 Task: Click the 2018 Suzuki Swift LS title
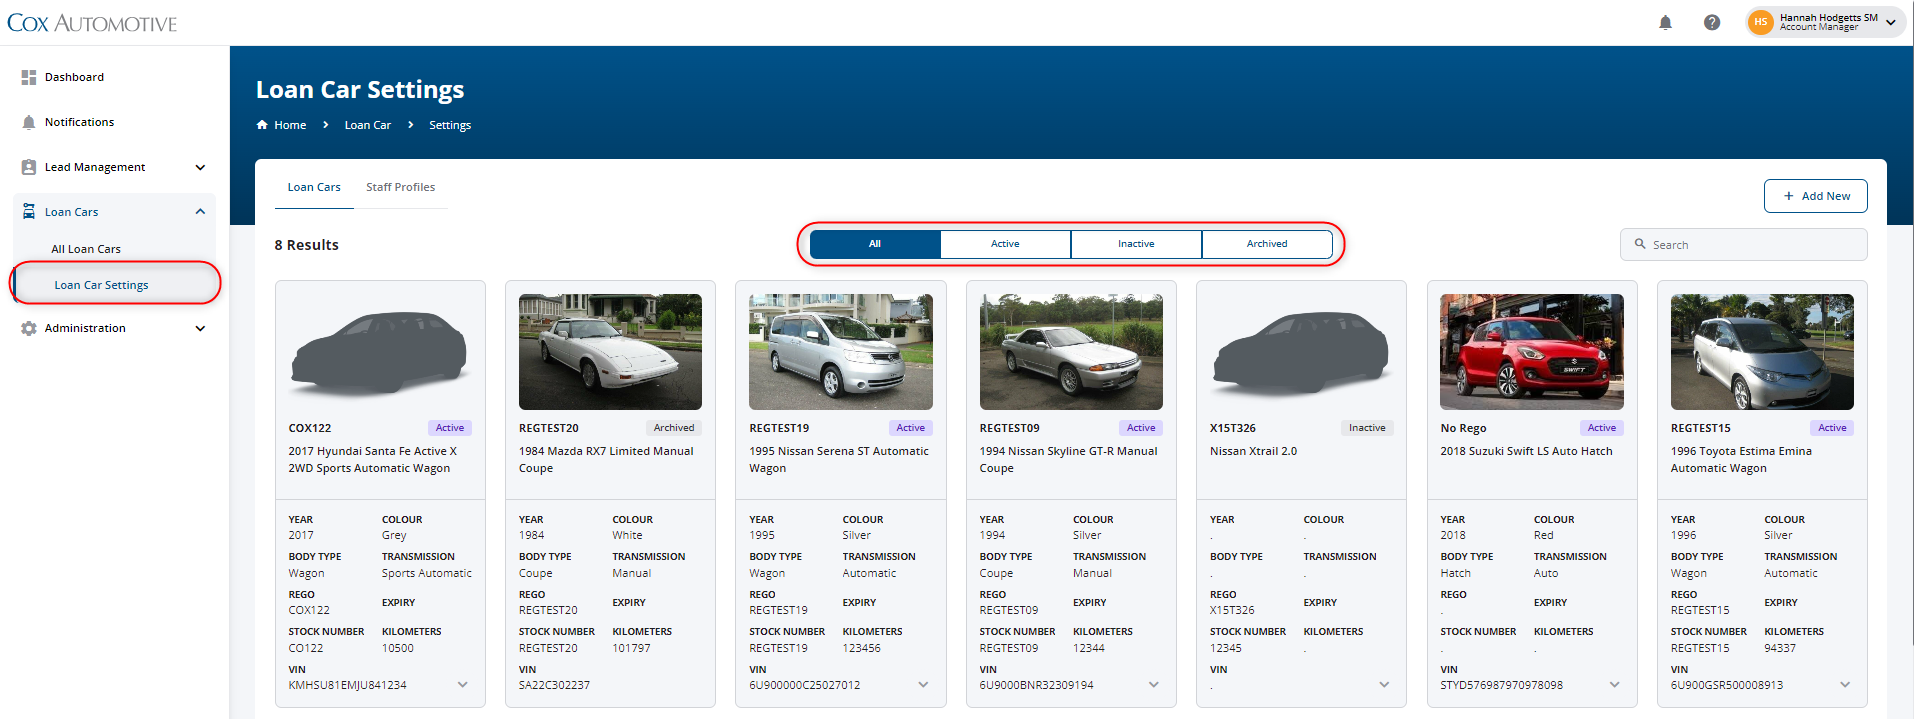coord(1526,451)
